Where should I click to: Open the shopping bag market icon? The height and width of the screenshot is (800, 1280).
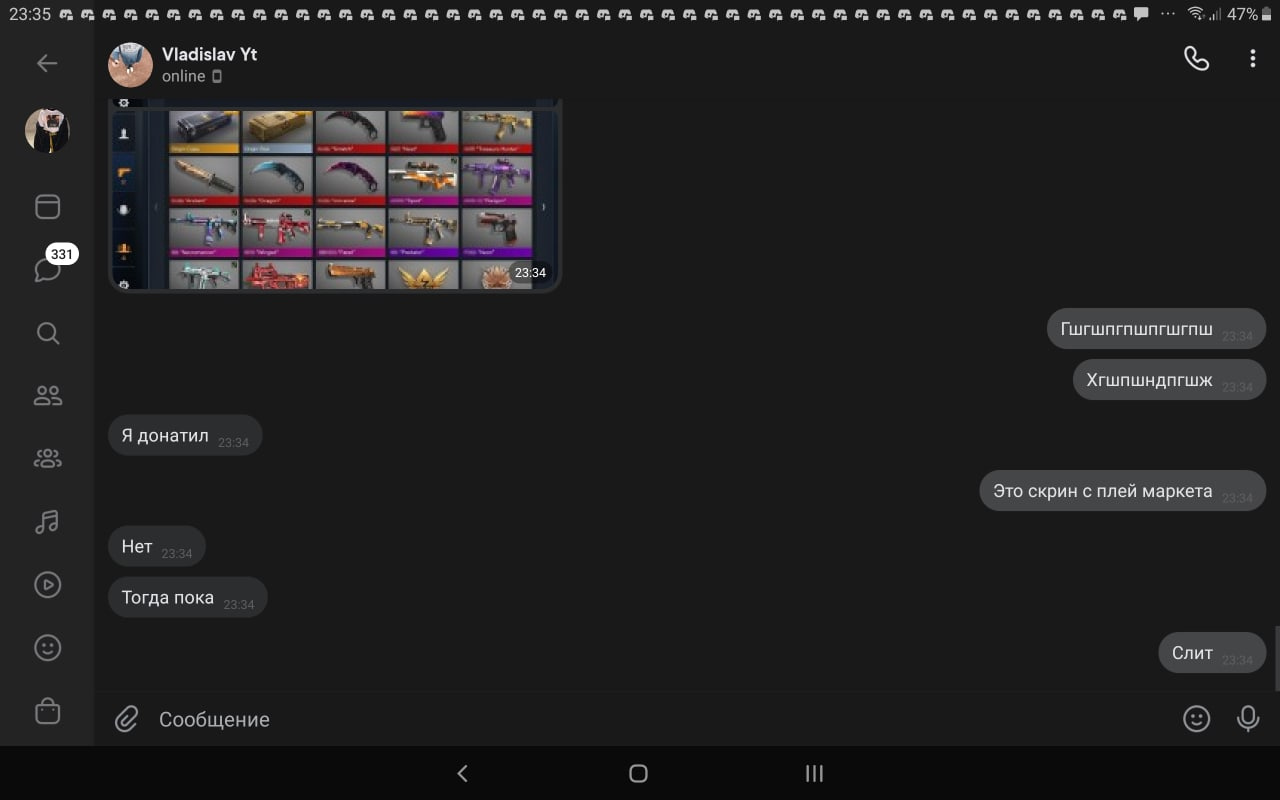47,711
